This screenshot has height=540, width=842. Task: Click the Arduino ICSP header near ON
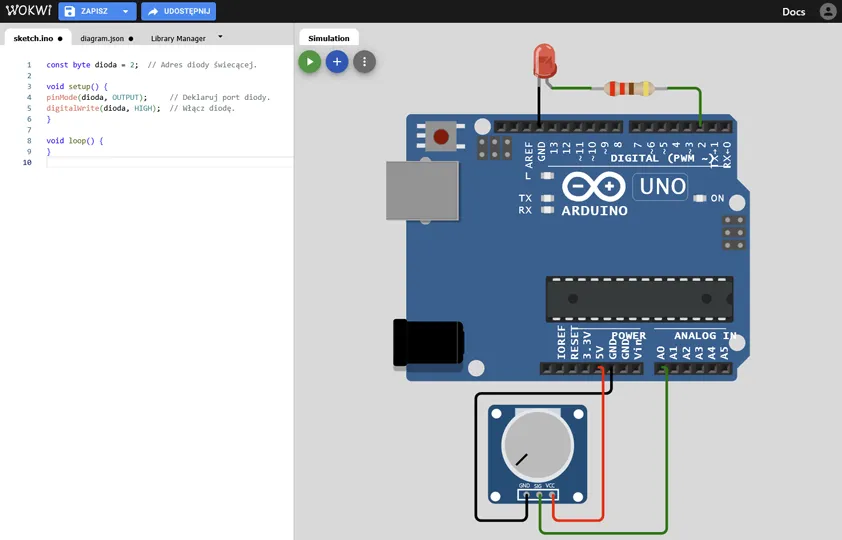[x=734, y=232]
